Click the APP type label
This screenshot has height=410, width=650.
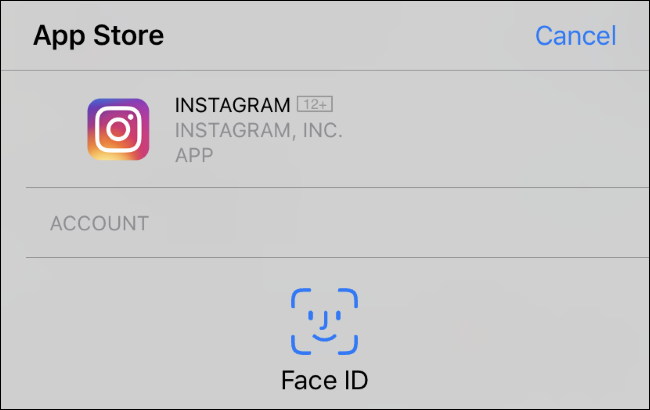pyautogui.click(x=194, y=155)
